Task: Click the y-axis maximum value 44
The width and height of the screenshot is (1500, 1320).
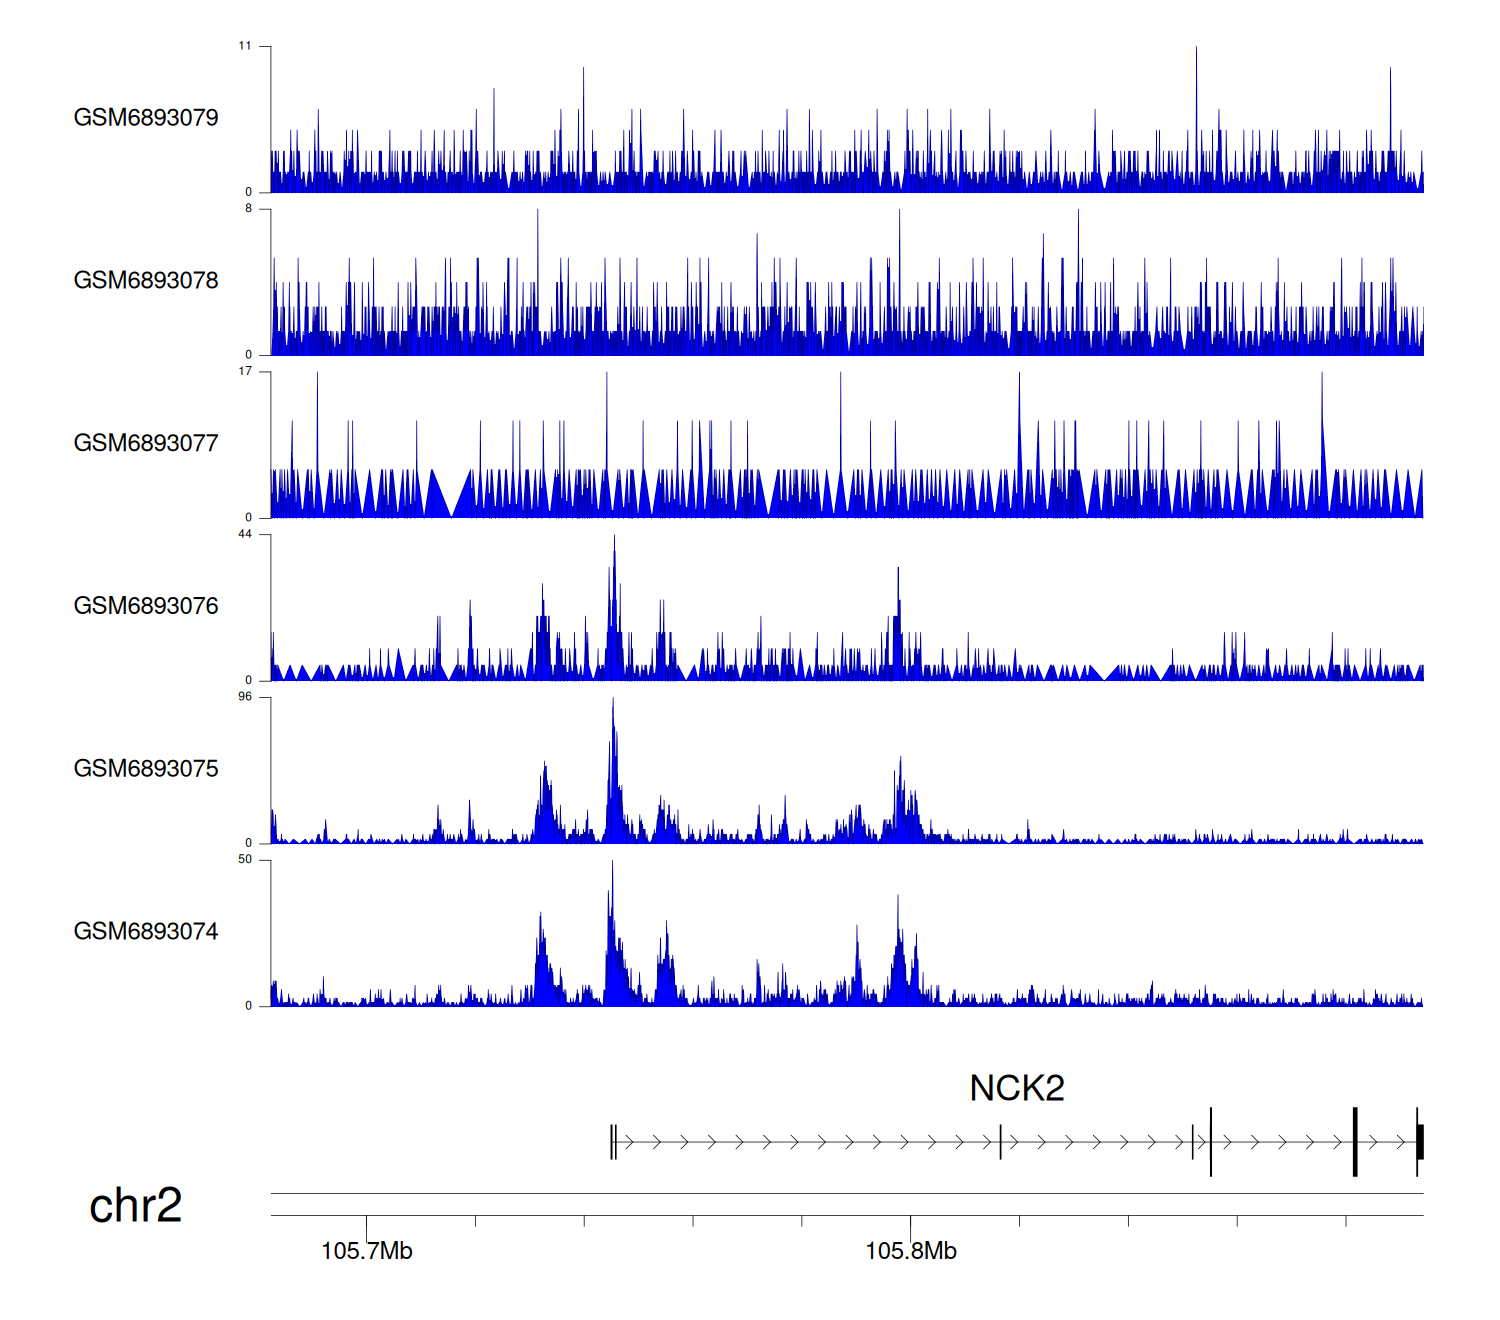Action: [x=245, y=534]
